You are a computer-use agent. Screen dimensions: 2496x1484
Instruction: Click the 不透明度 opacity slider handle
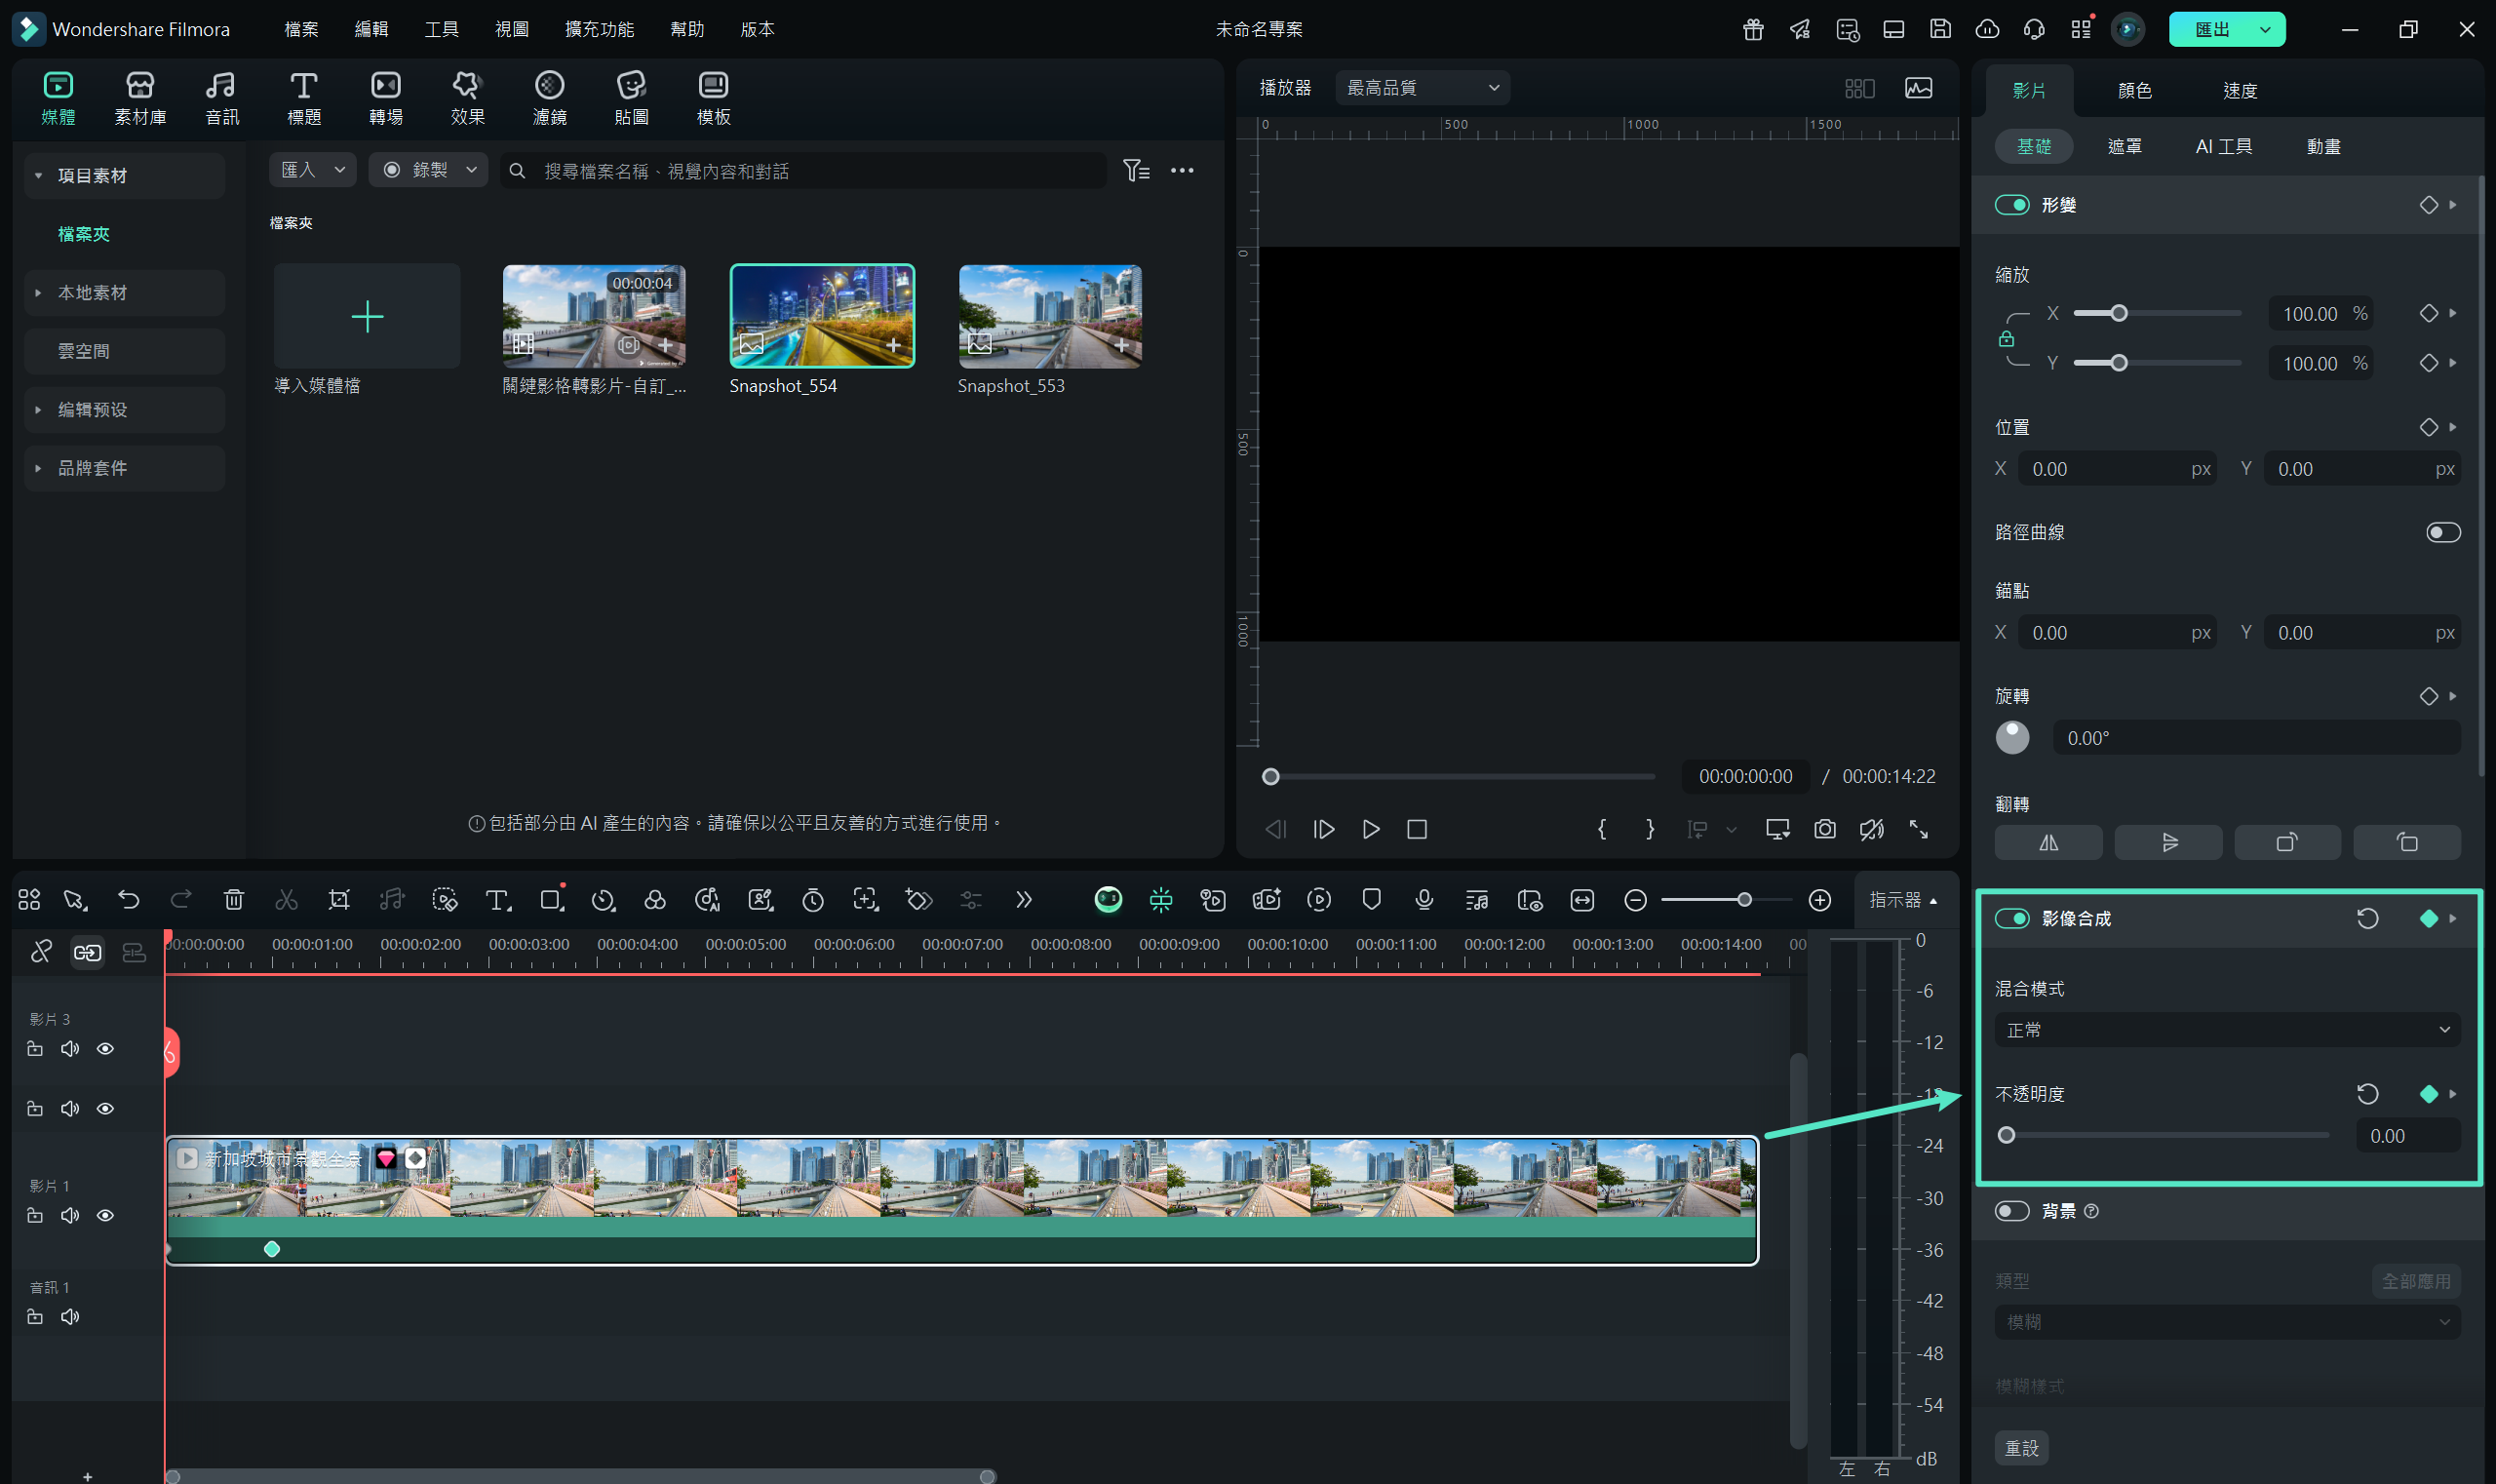[x=2005, y=1135]
